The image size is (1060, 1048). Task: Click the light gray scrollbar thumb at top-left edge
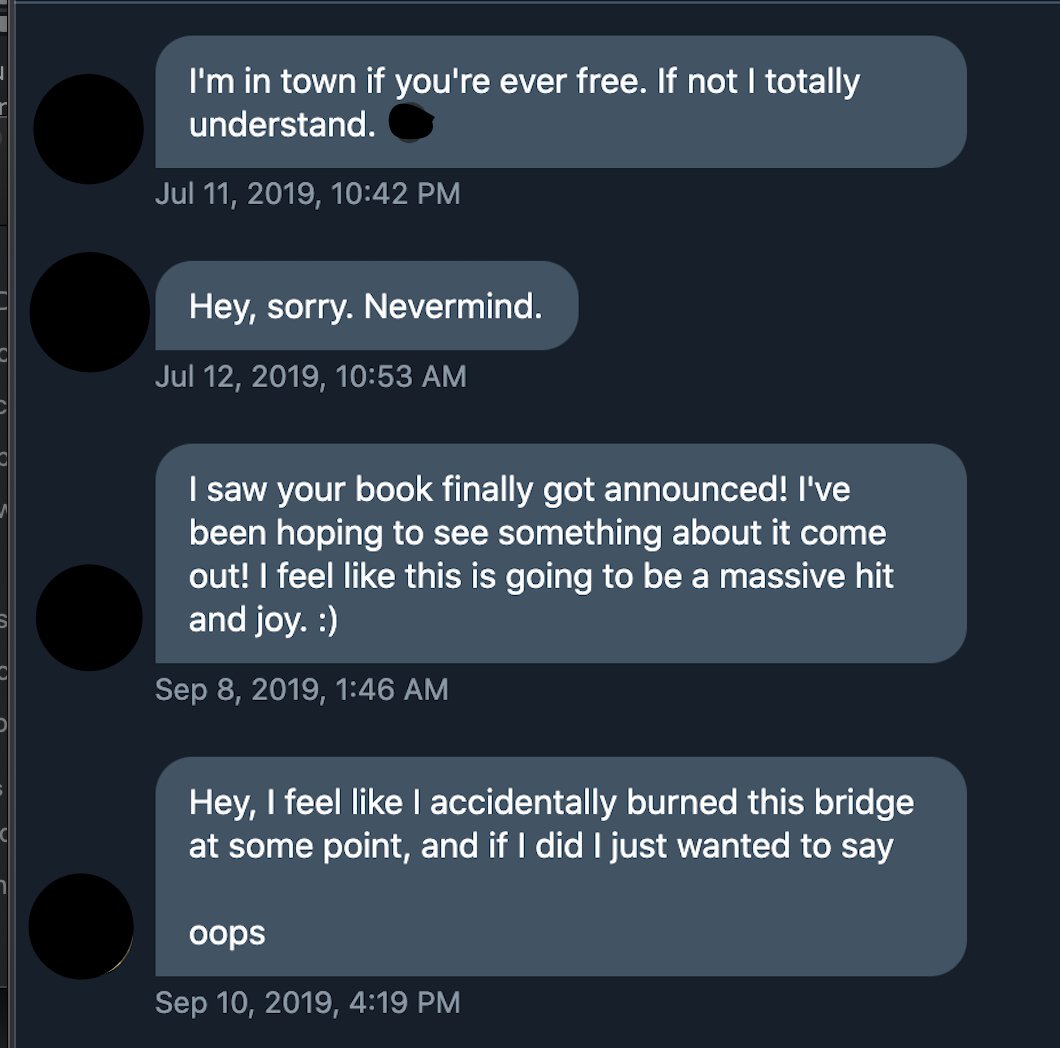(3, 23)
